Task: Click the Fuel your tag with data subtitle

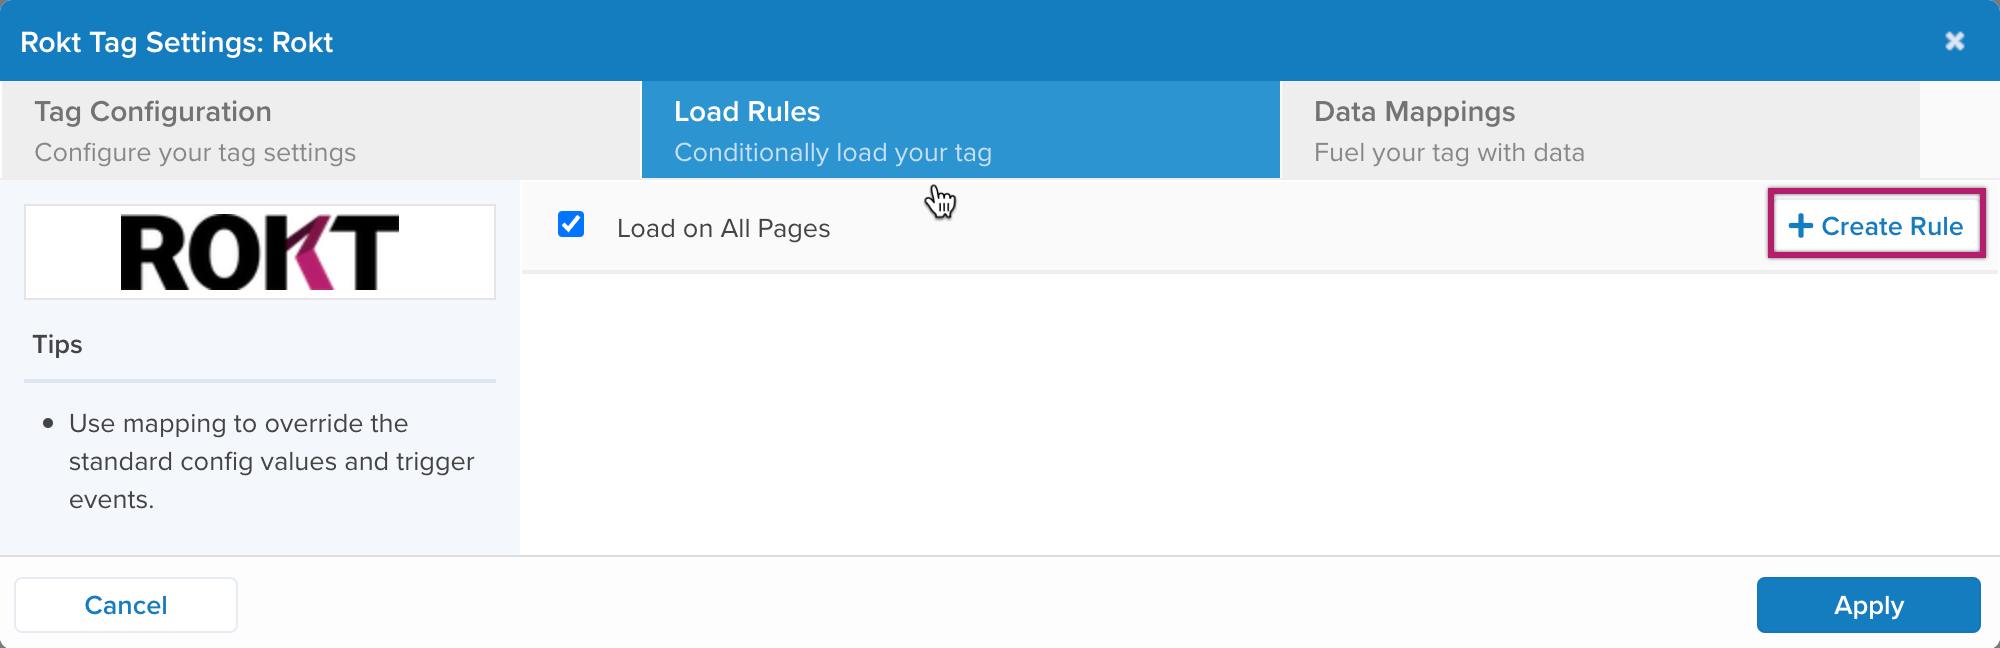Action: [x=1449, y=152]
